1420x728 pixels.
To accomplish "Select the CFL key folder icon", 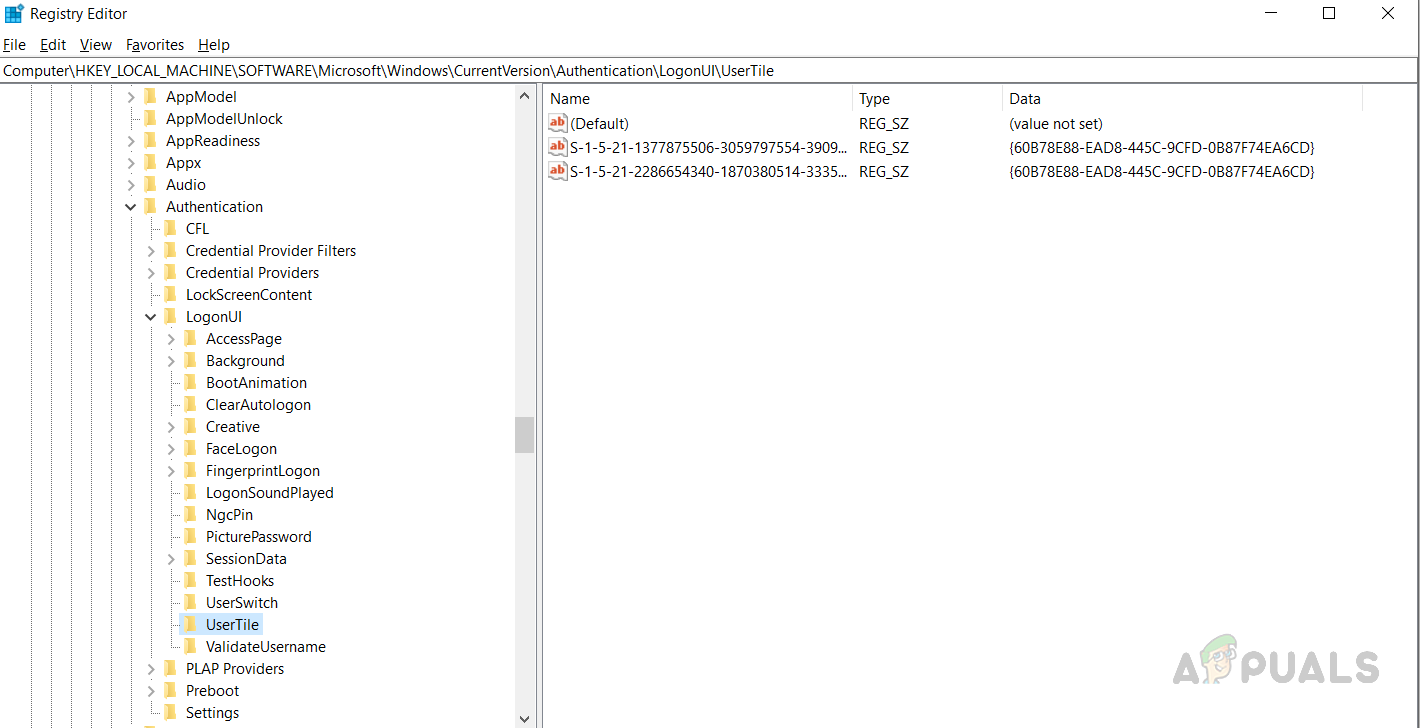I will pyautogui.click(x=171, y=229).
